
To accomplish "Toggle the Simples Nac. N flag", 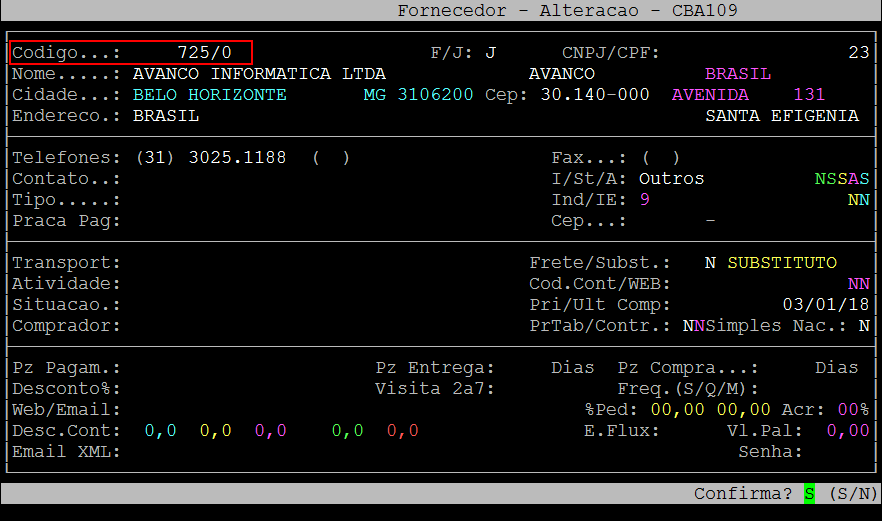I will click(863, 326).
